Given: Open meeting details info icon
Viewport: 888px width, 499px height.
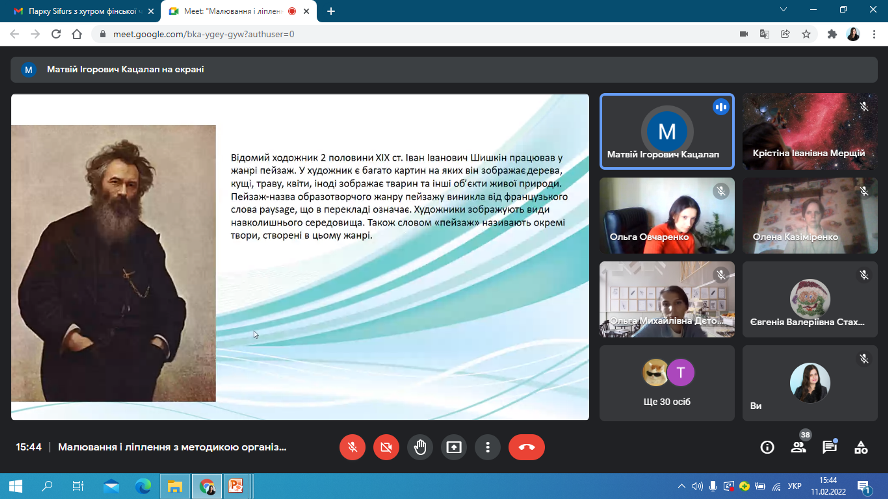Looking at the screenshot, I should [x=767, y=447].
